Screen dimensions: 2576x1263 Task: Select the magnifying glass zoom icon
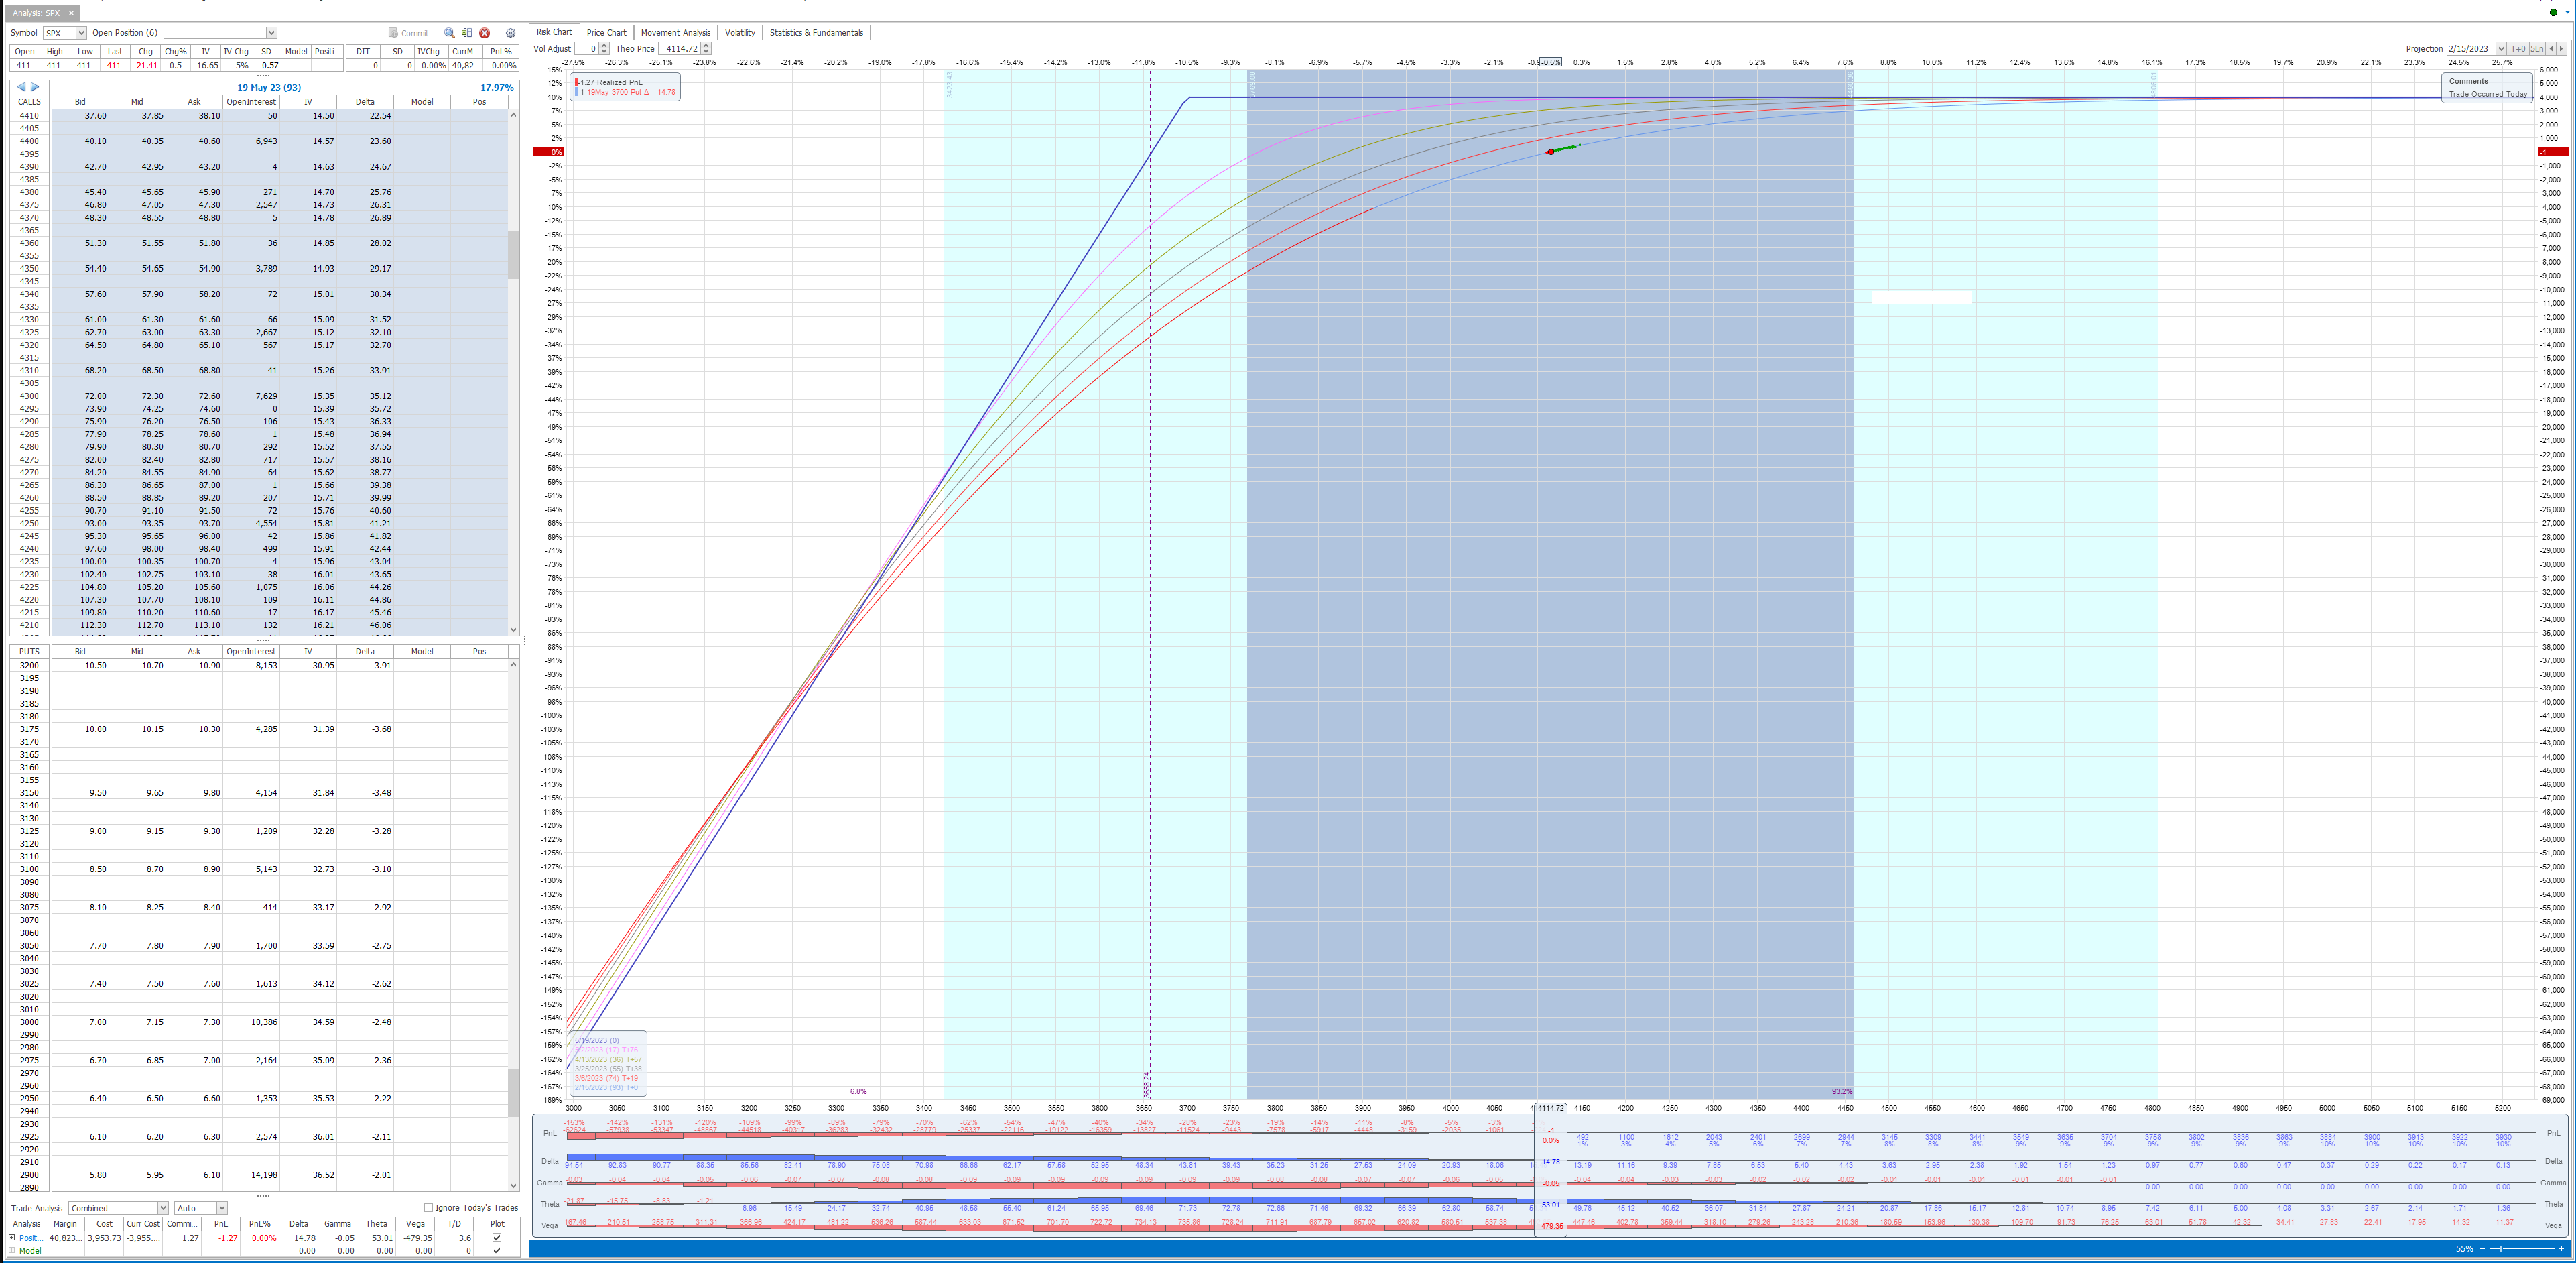pos(450,33)
